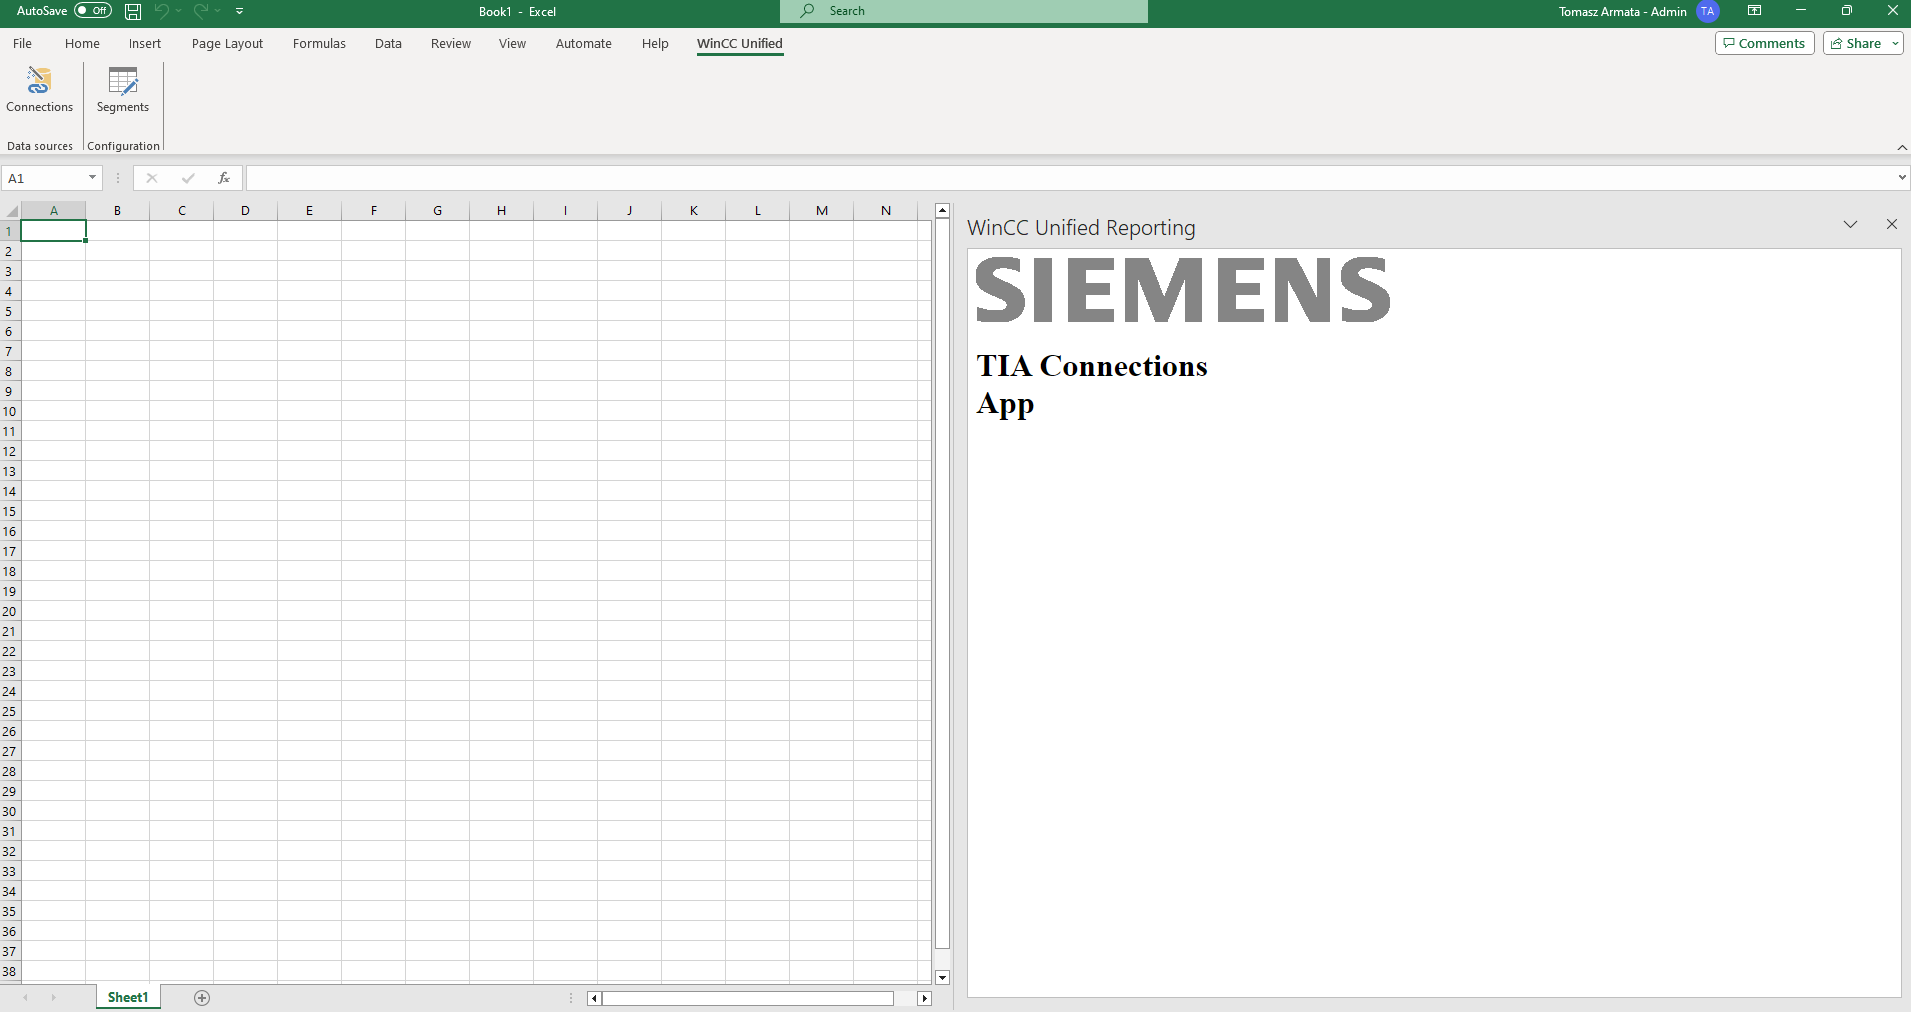The height and width of the screenshot is (1012, 1911).
Task: Customize Quick Access Toolbar dropdown
Action: [240, 11]
